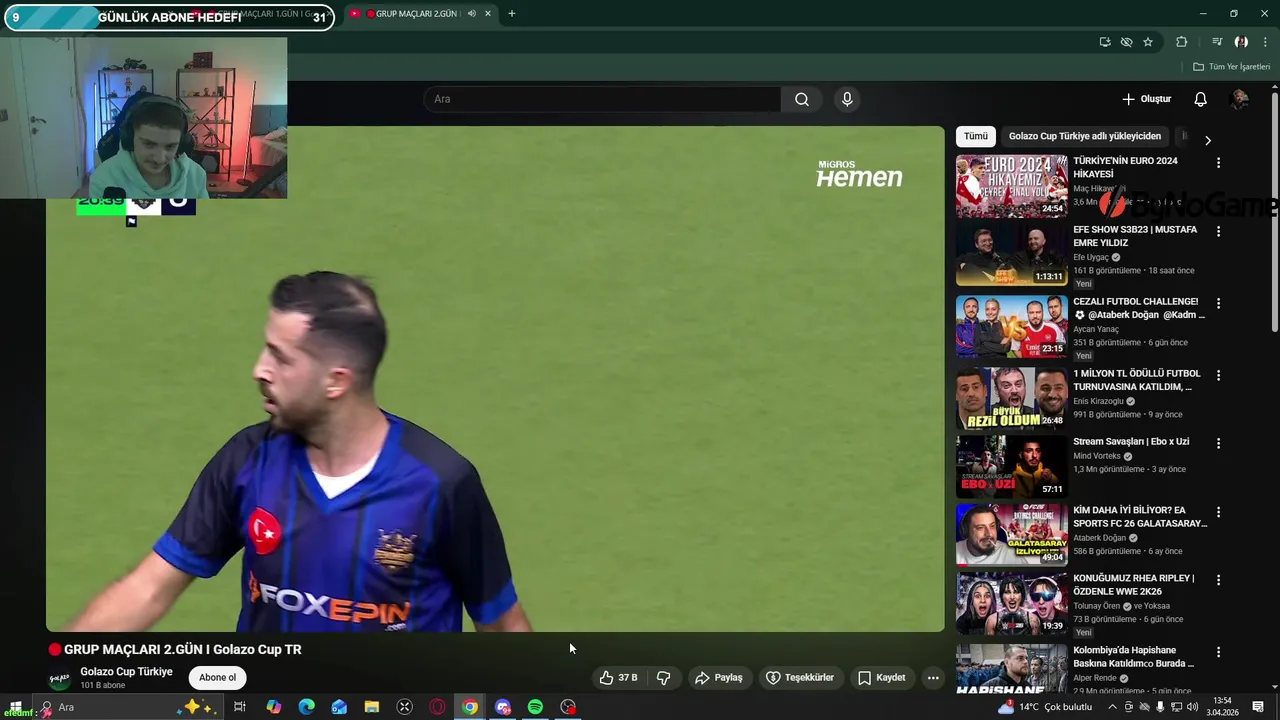
Task: Open the taskbar clock showing 13:54
Action: 1222,707
